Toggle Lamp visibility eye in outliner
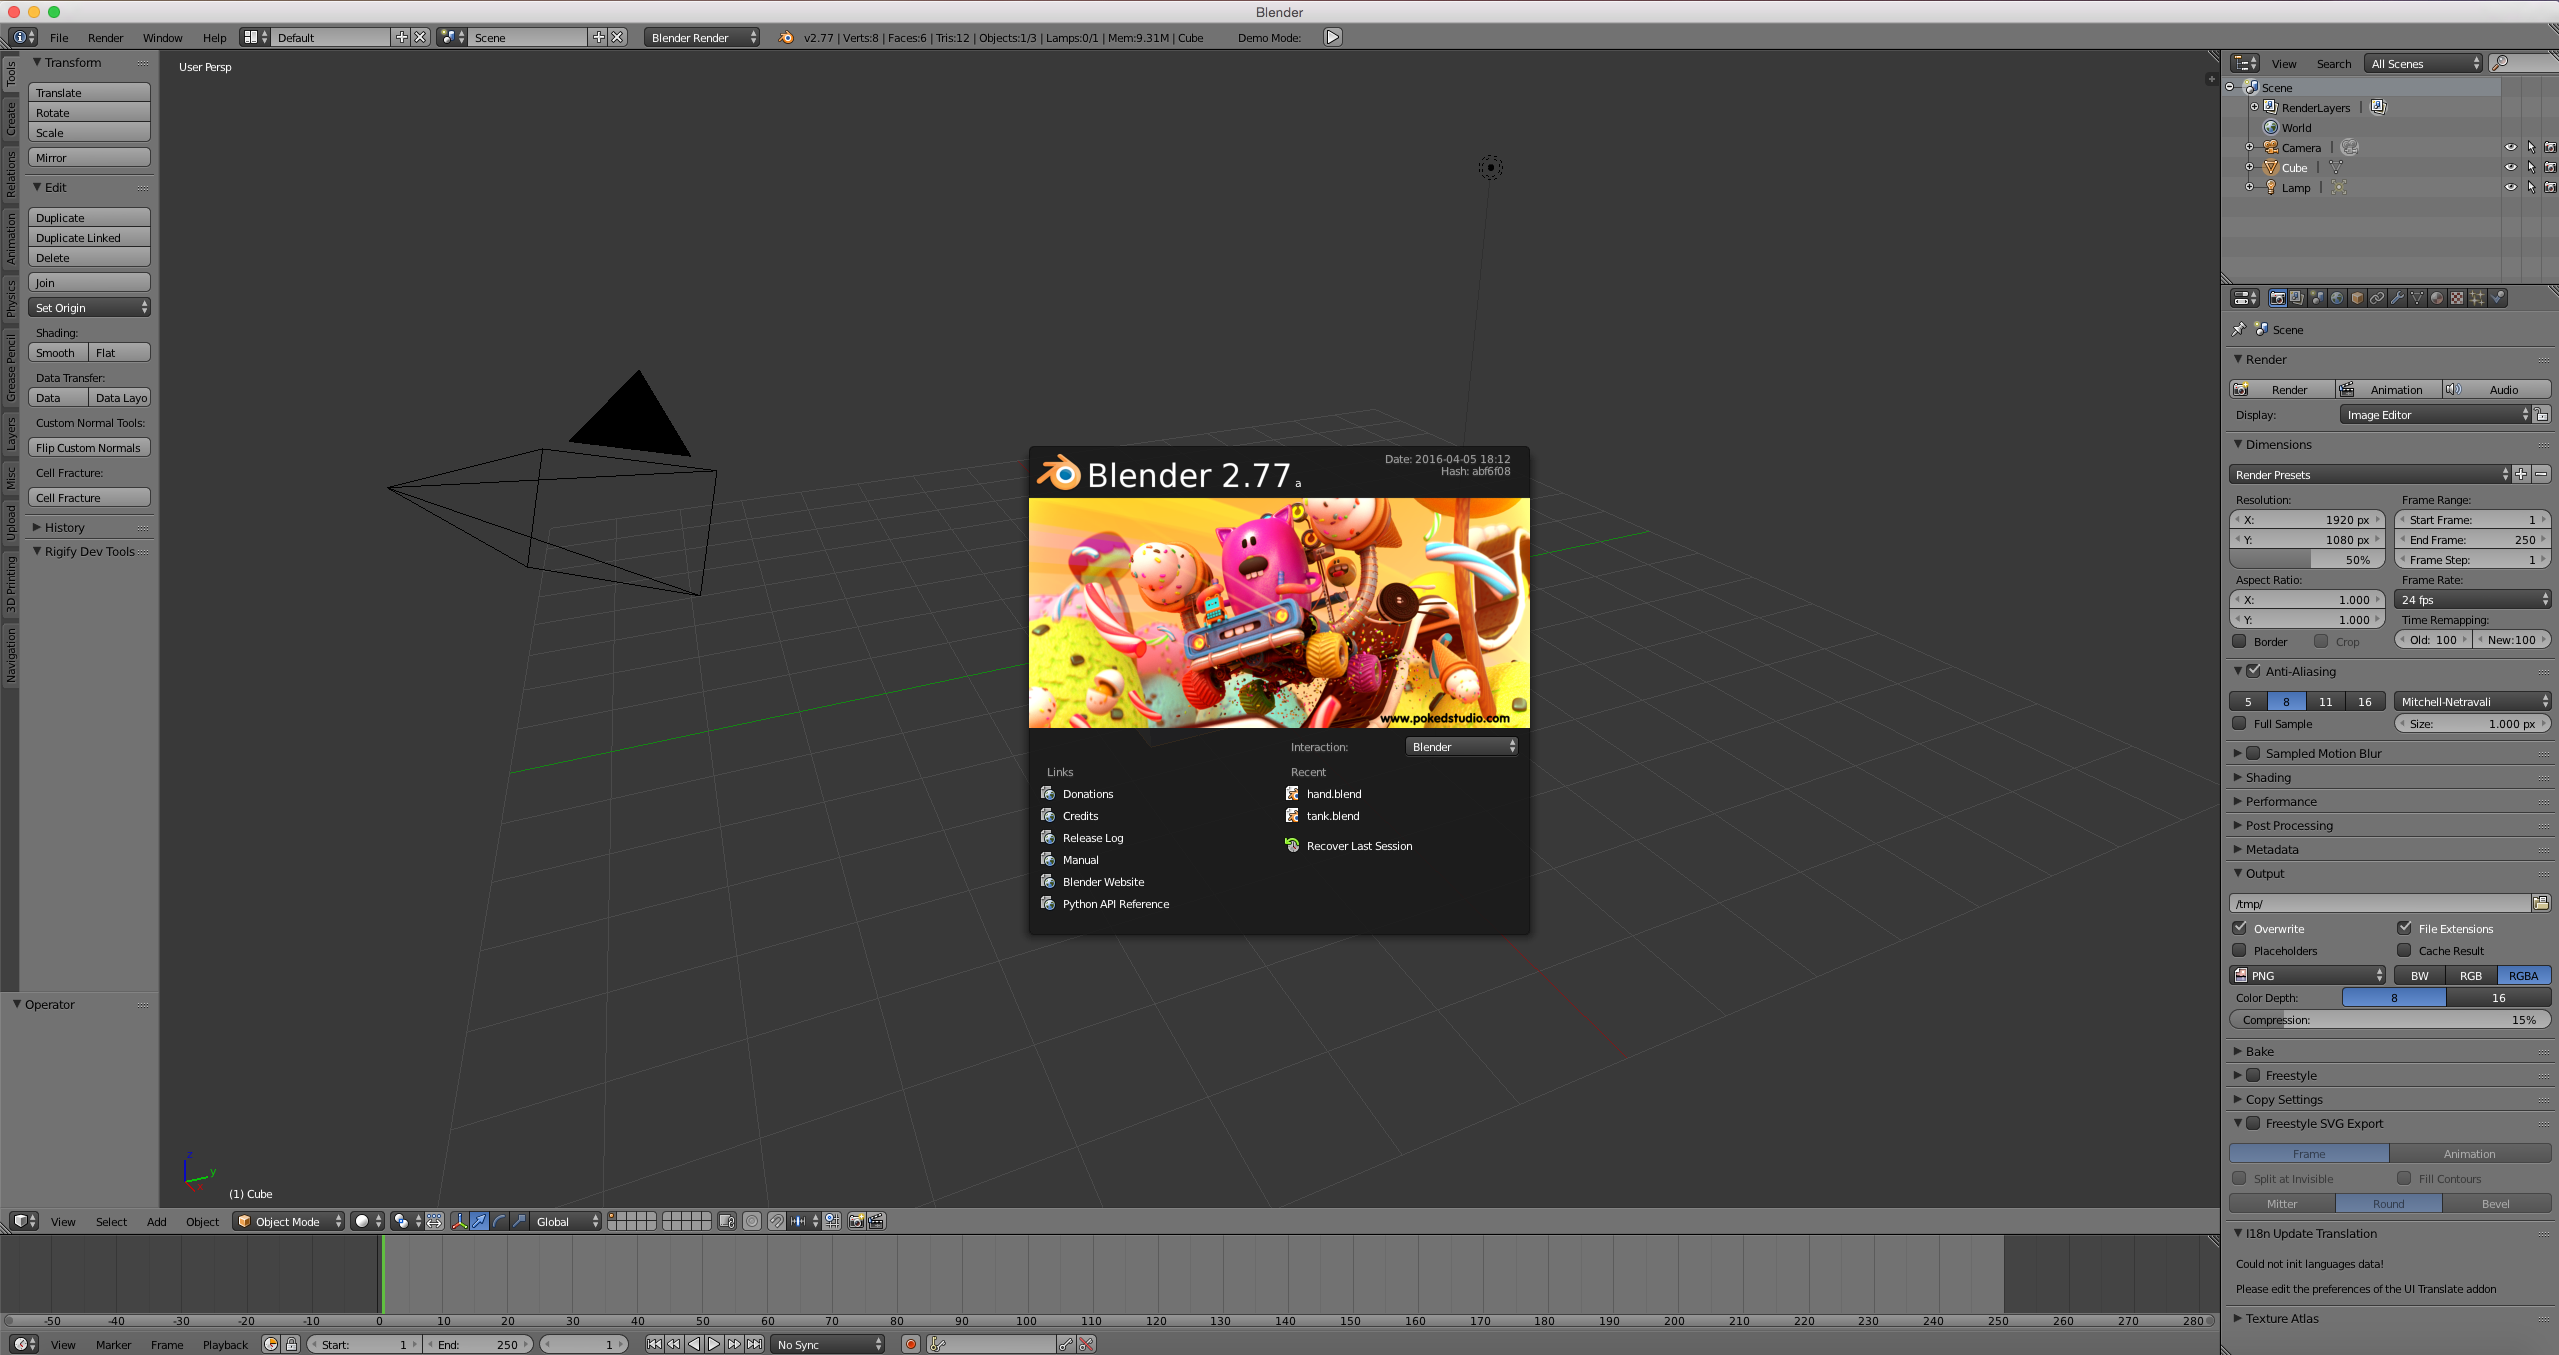The width and height of the screenshot is (2559, 1355). 2510,187
